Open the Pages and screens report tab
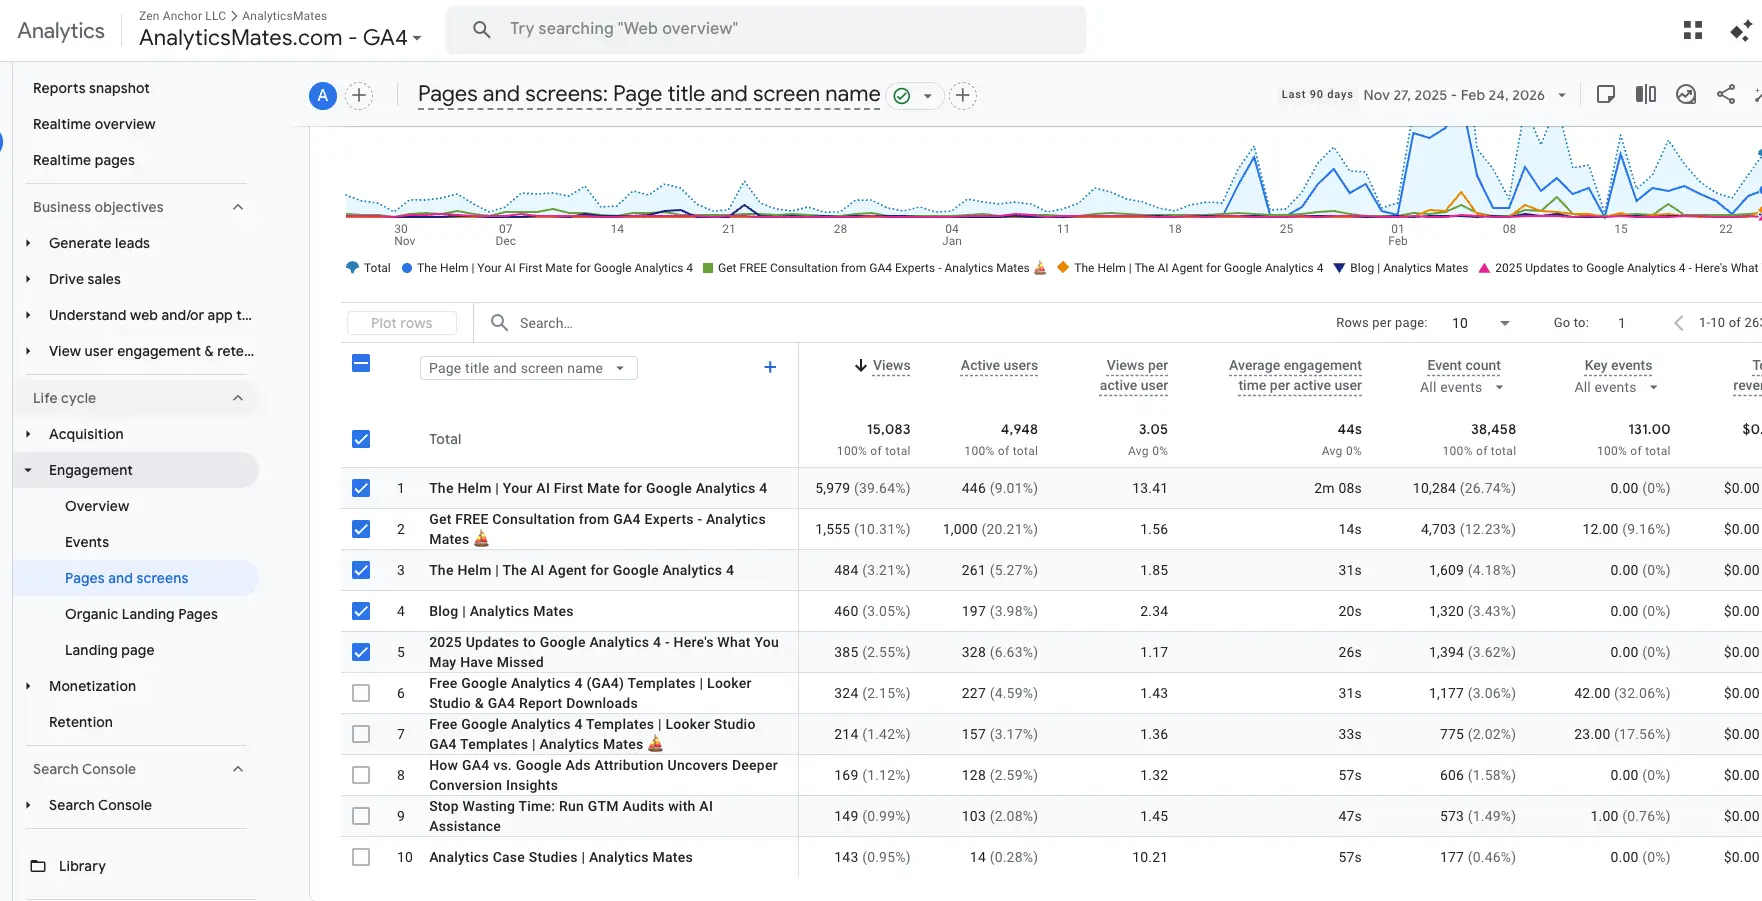 pos(126,578)
